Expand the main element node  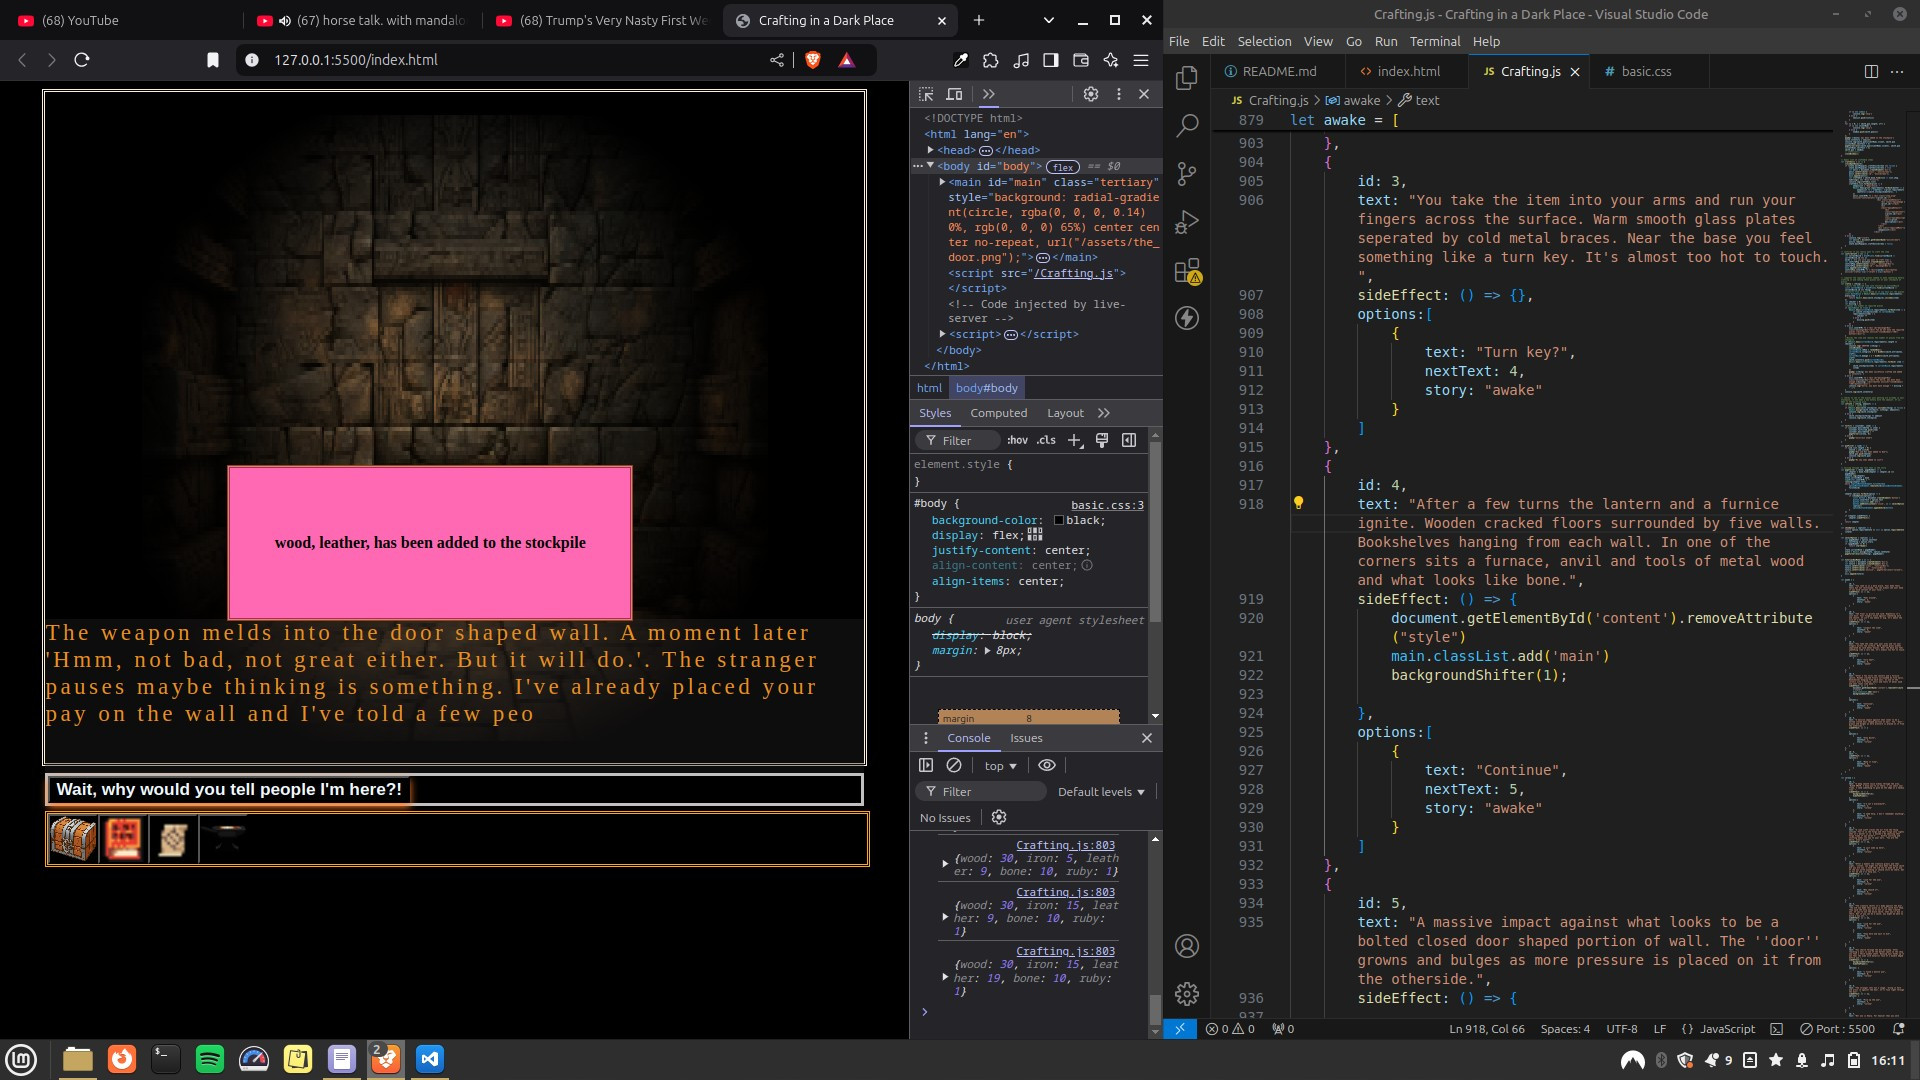click(942, 182)
